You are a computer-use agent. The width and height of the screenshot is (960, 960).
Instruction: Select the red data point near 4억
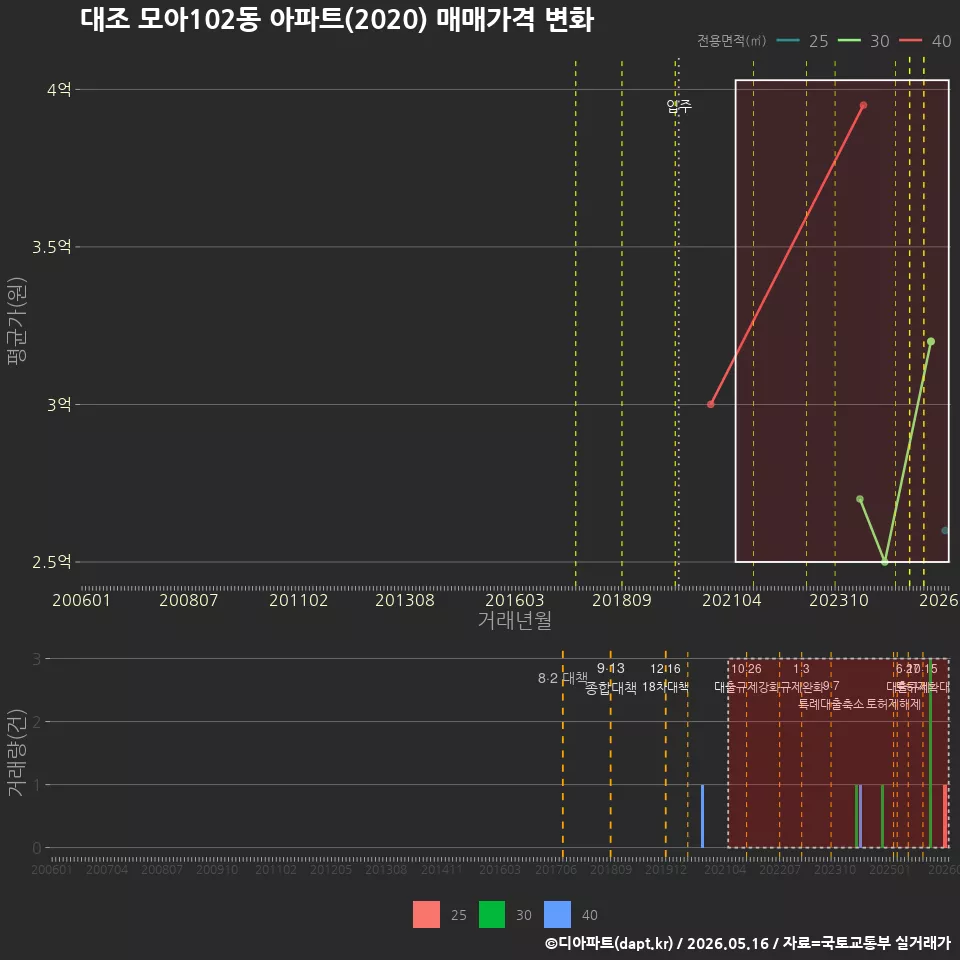863,105
